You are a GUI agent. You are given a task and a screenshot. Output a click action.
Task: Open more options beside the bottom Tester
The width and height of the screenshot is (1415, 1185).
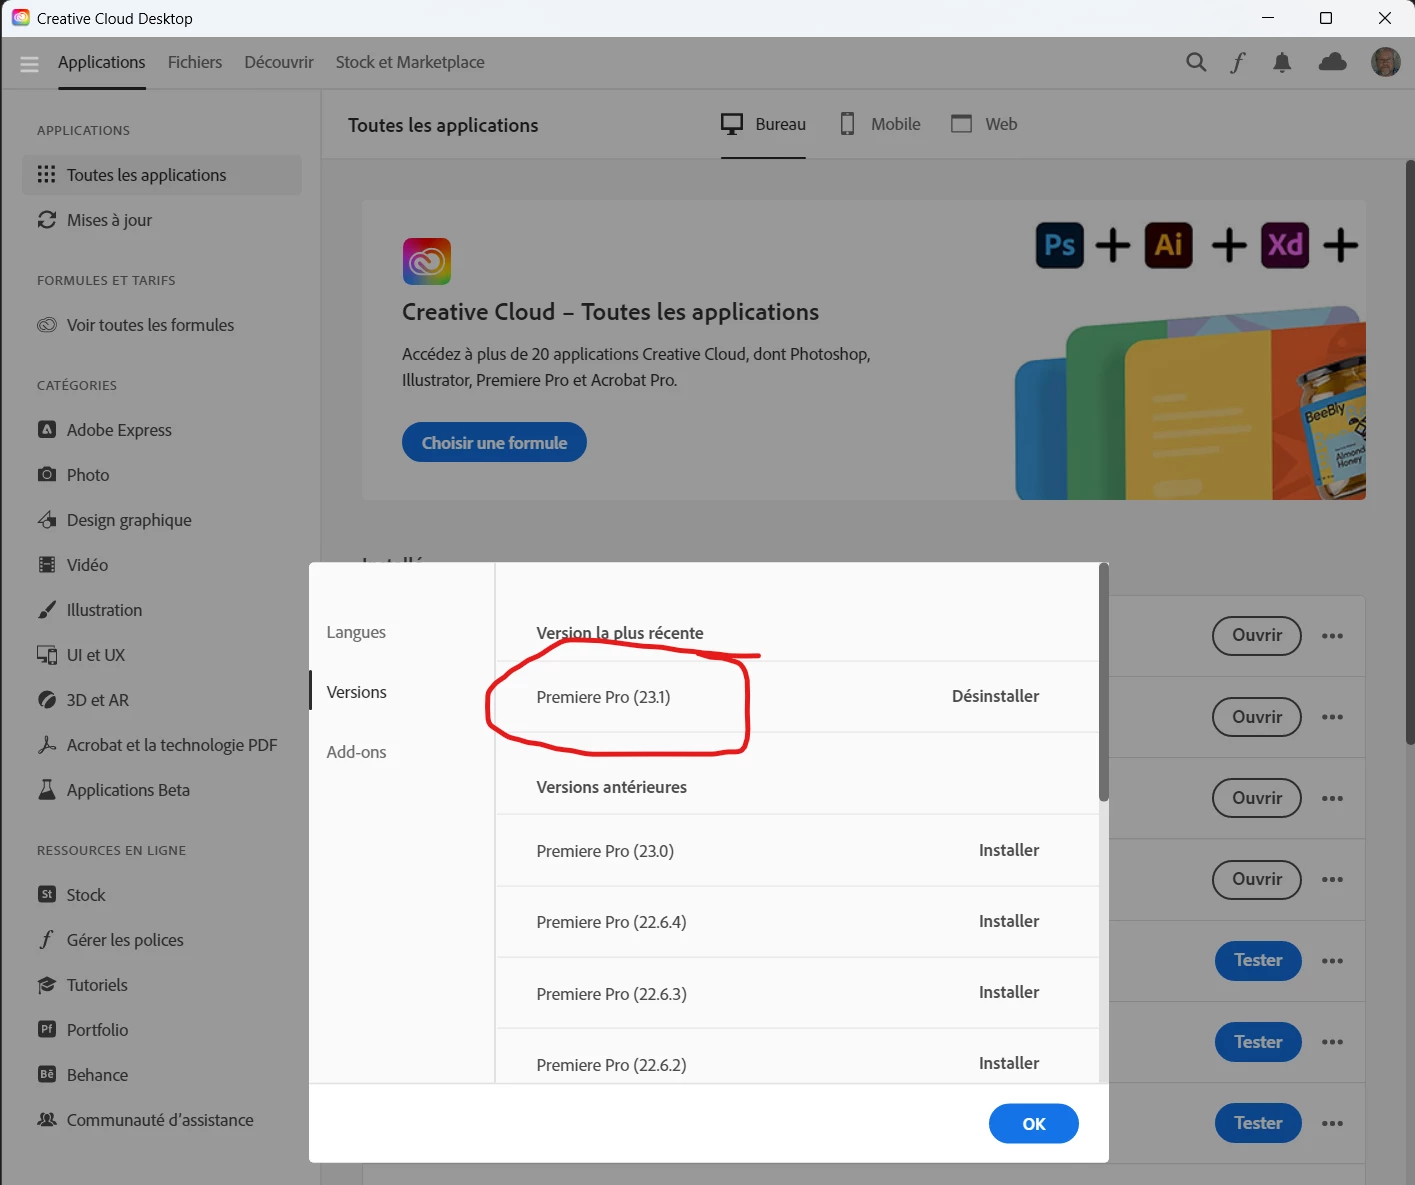tap(1332, 1123)
